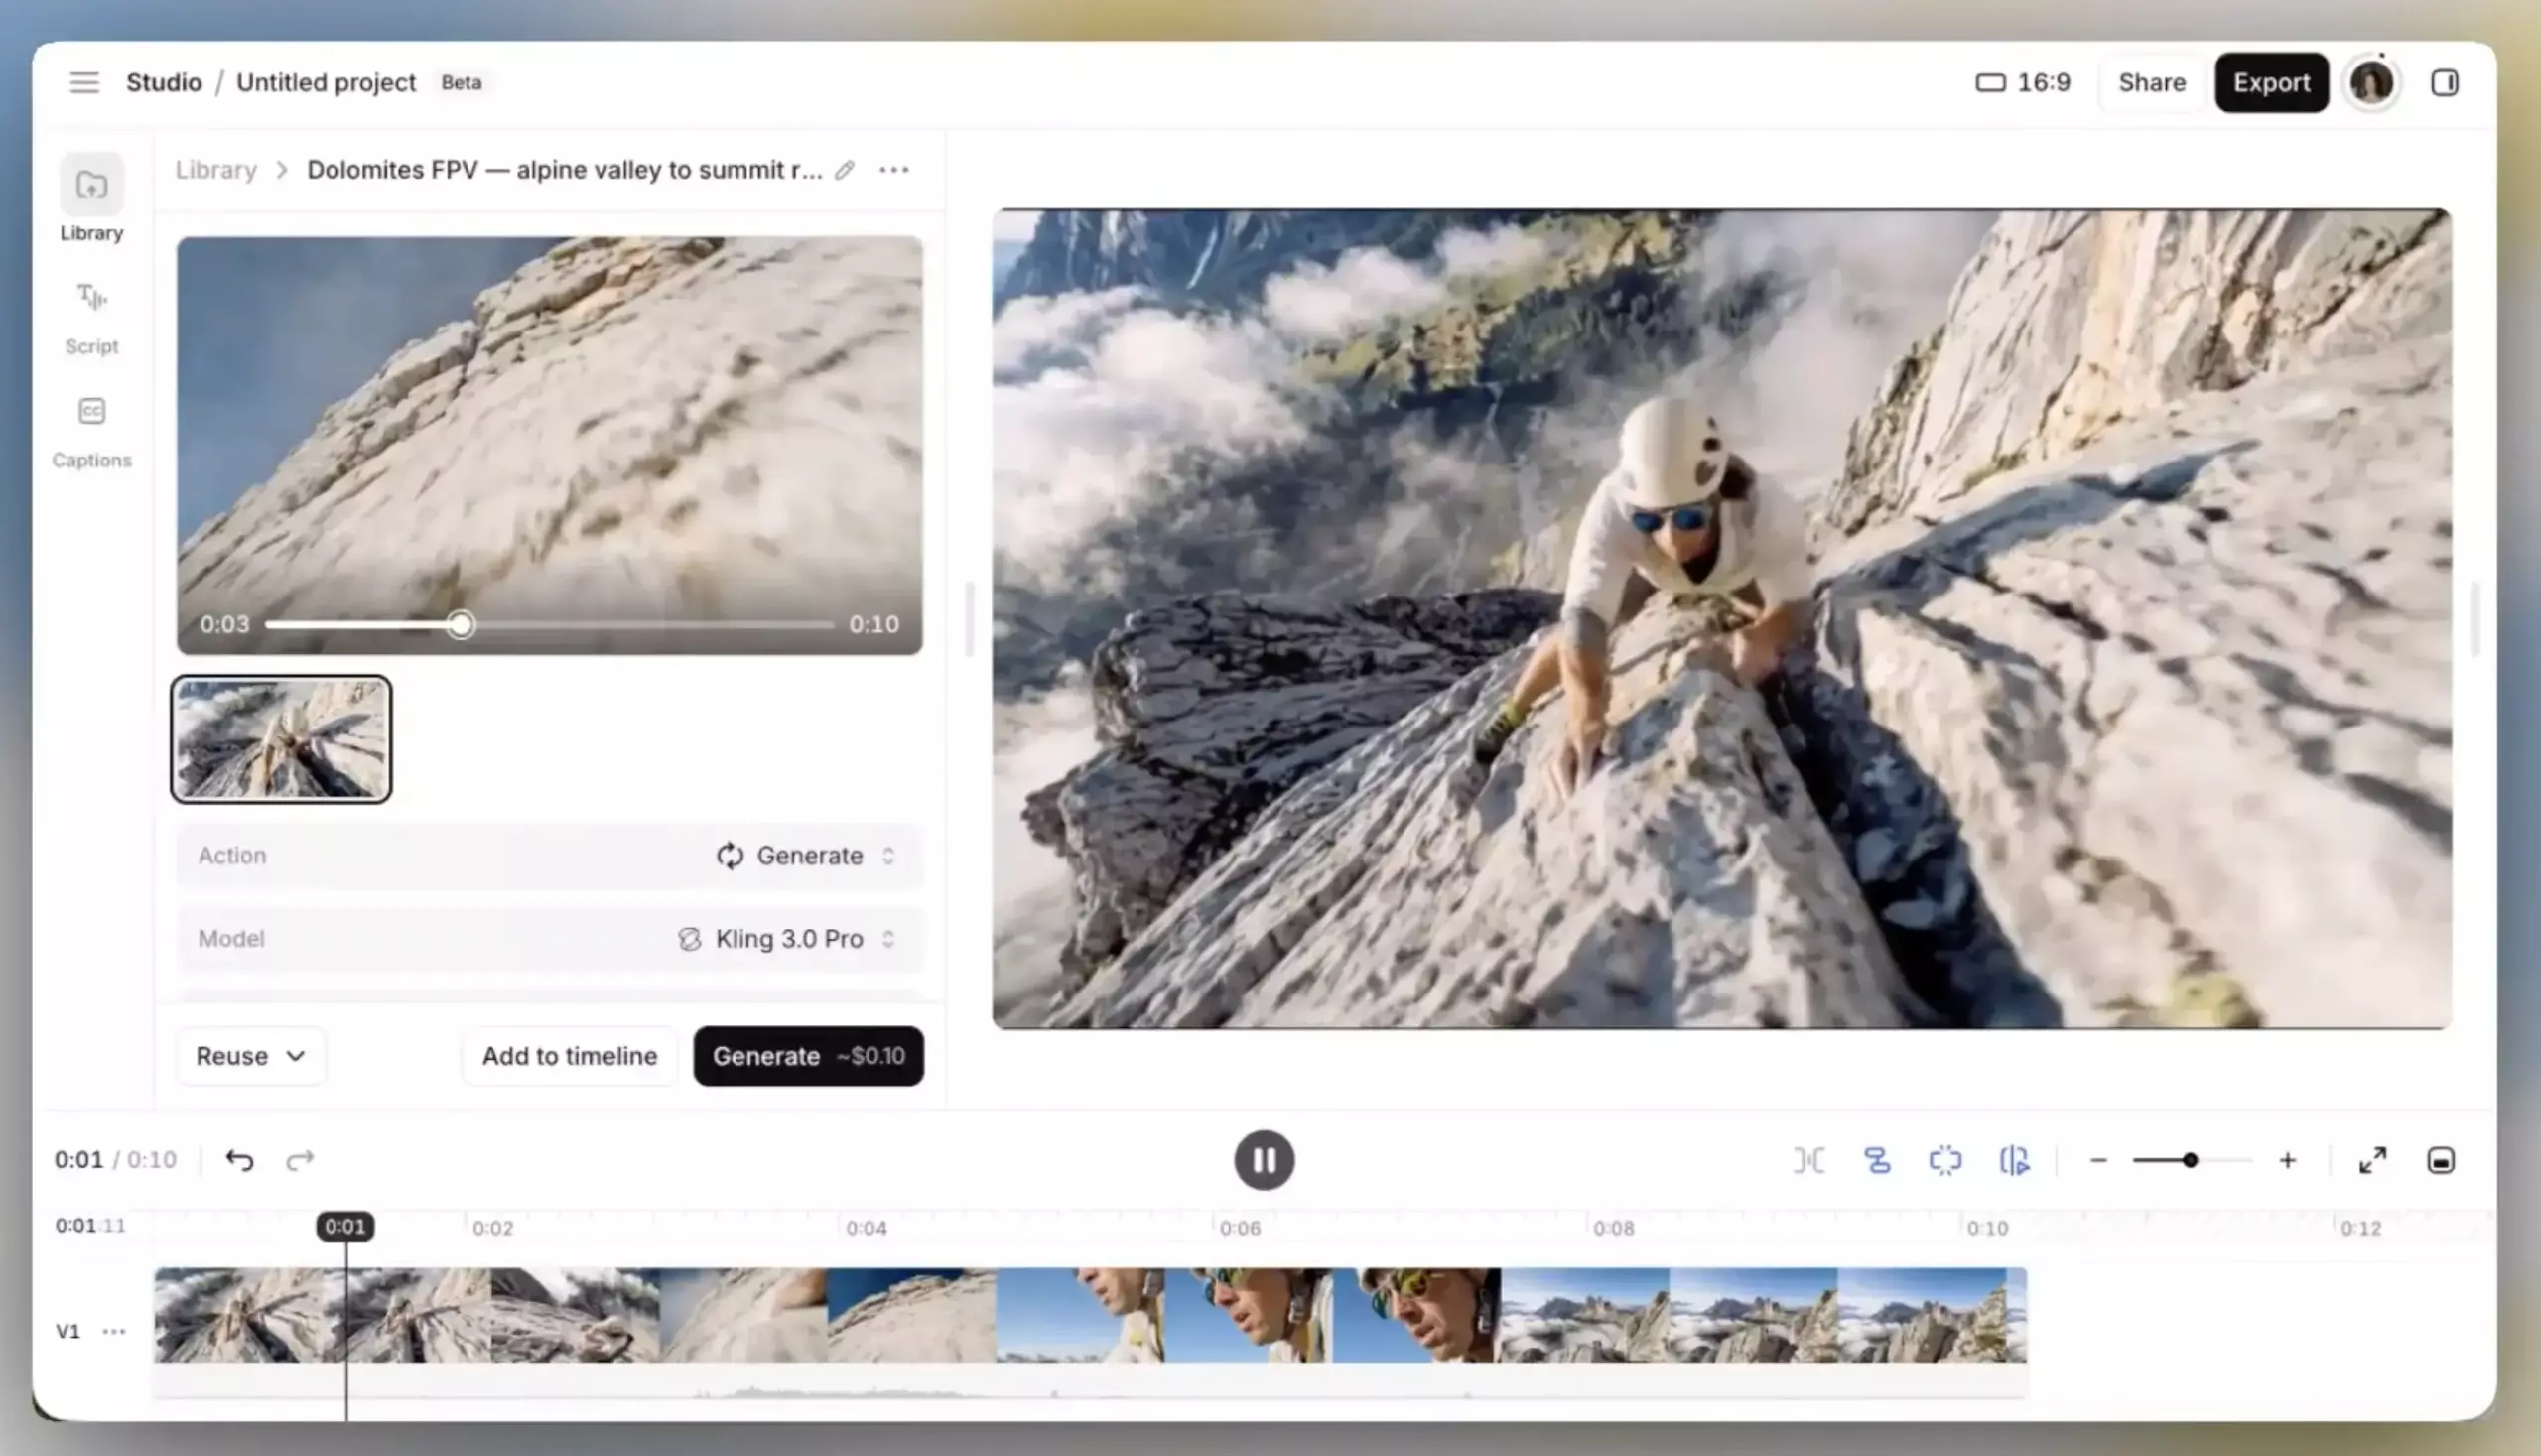Click the 0:01 playhead marker

[346, 1227]
